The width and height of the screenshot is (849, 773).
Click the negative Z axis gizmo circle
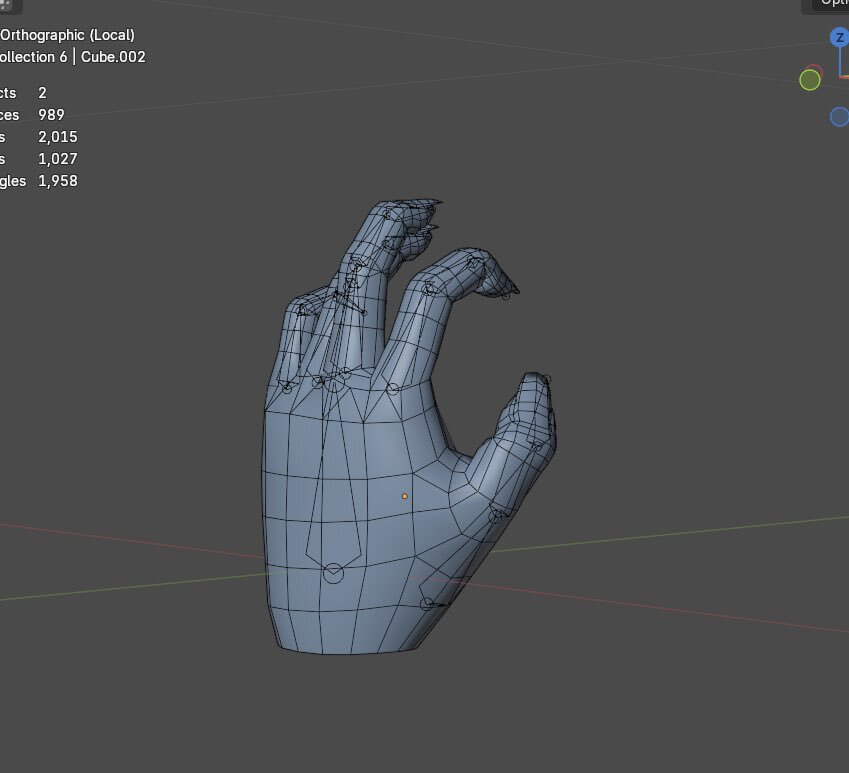[839, 117]
